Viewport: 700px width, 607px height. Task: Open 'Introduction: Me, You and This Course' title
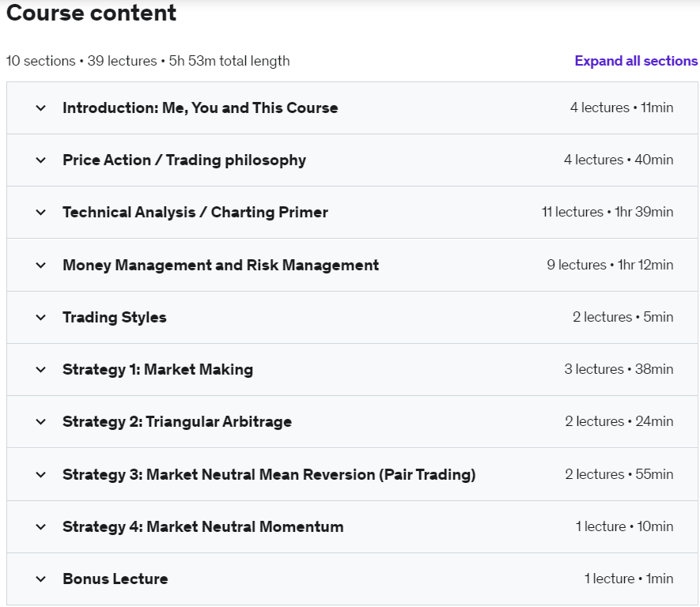[200, 108]
